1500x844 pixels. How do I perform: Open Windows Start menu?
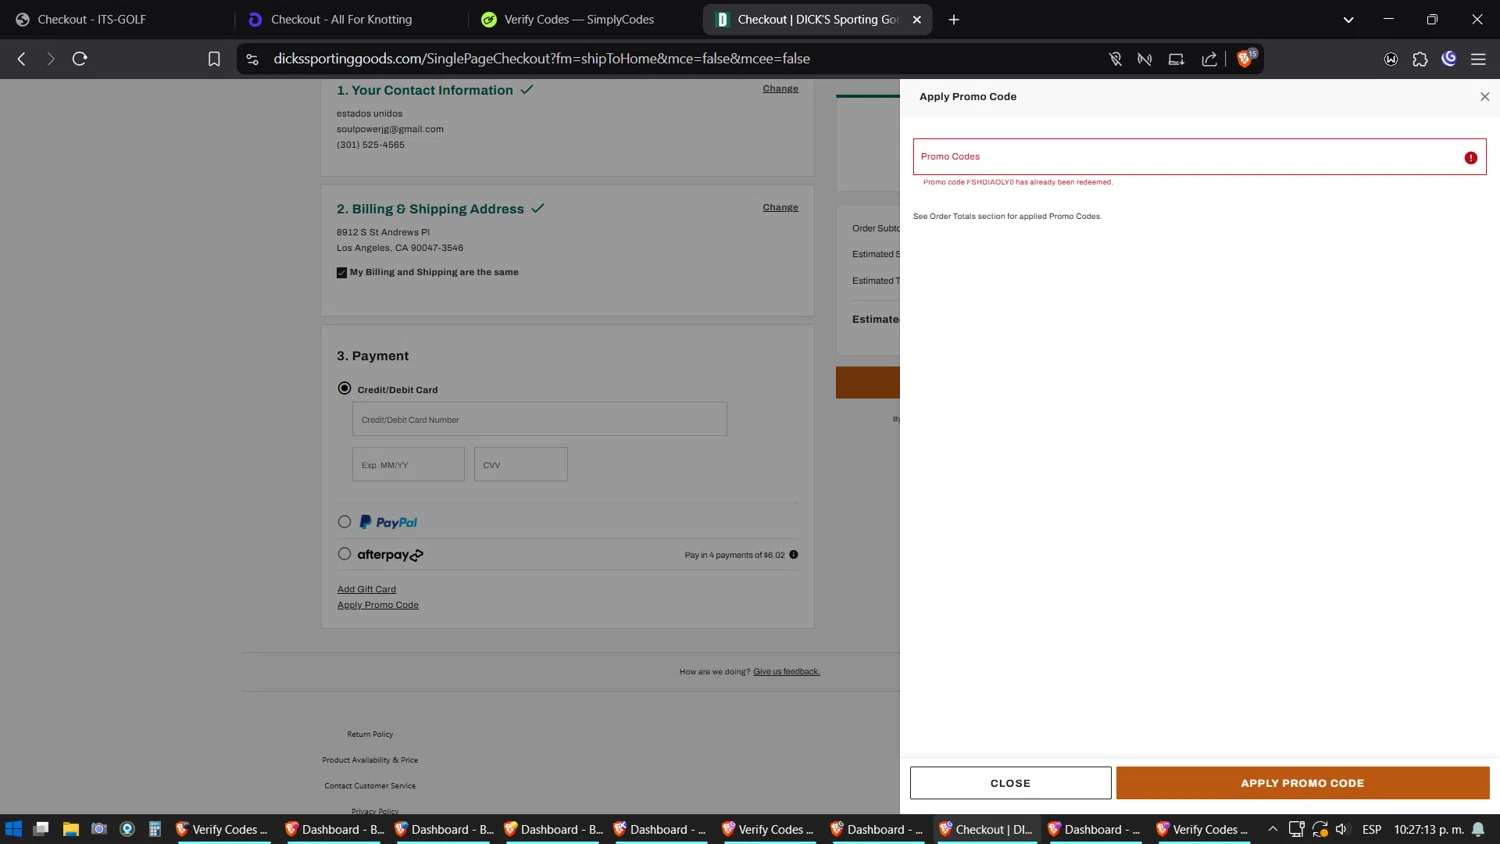click(x=13, y=829)
